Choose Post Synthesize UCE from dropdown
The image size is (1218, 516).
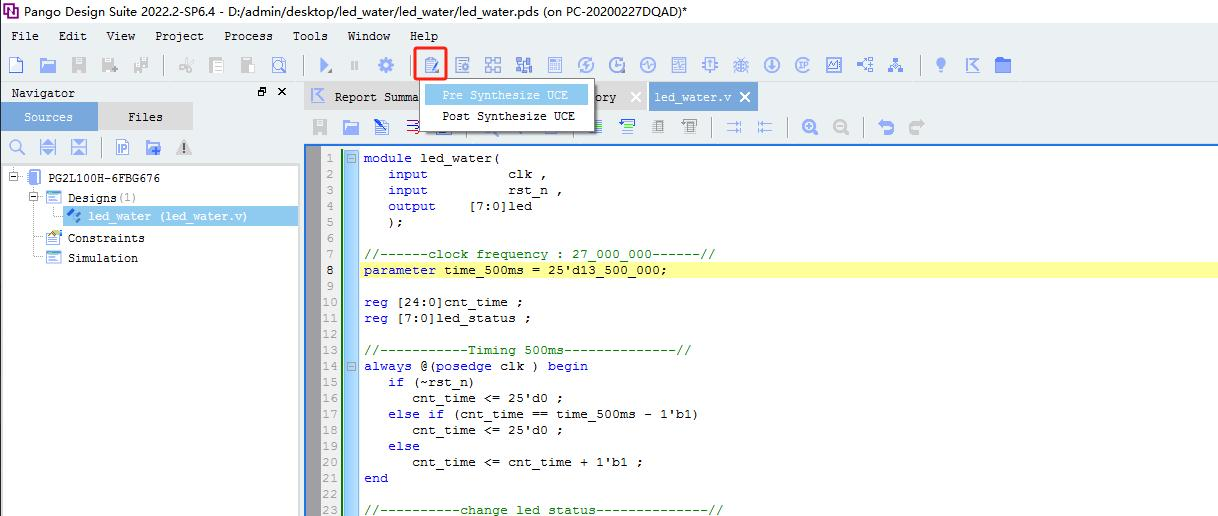508,116
